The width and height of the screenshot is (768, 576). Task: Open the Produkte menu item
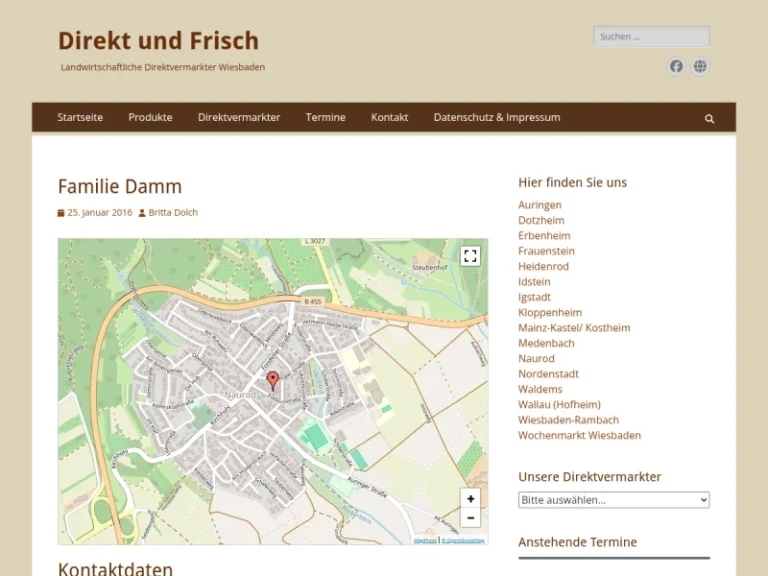(x=150, y=118)
